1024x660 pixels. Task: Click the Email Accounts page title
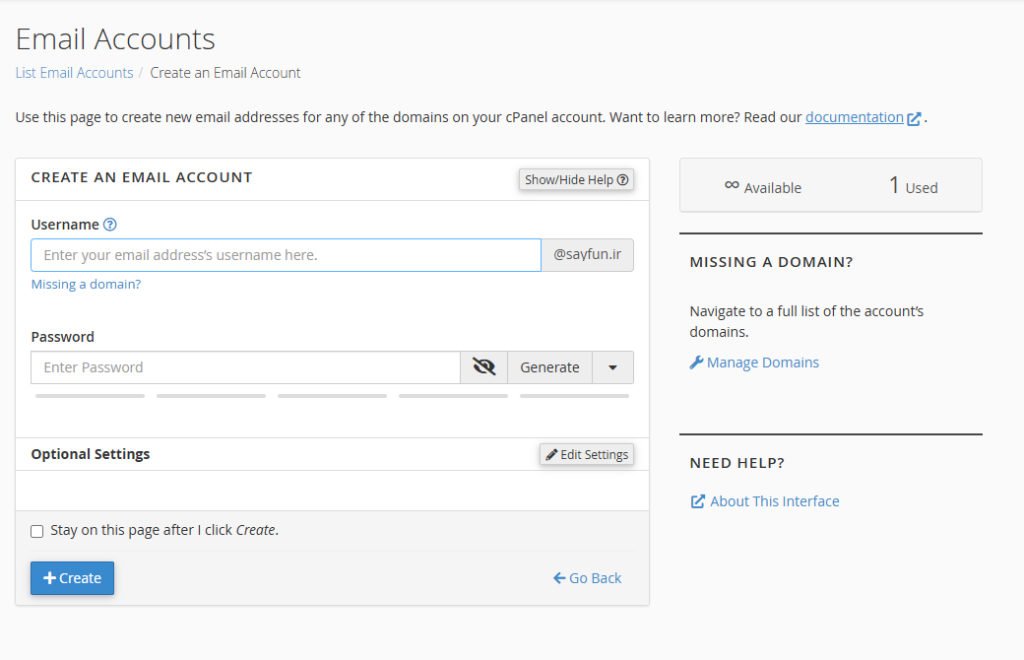tap(116, 39)
